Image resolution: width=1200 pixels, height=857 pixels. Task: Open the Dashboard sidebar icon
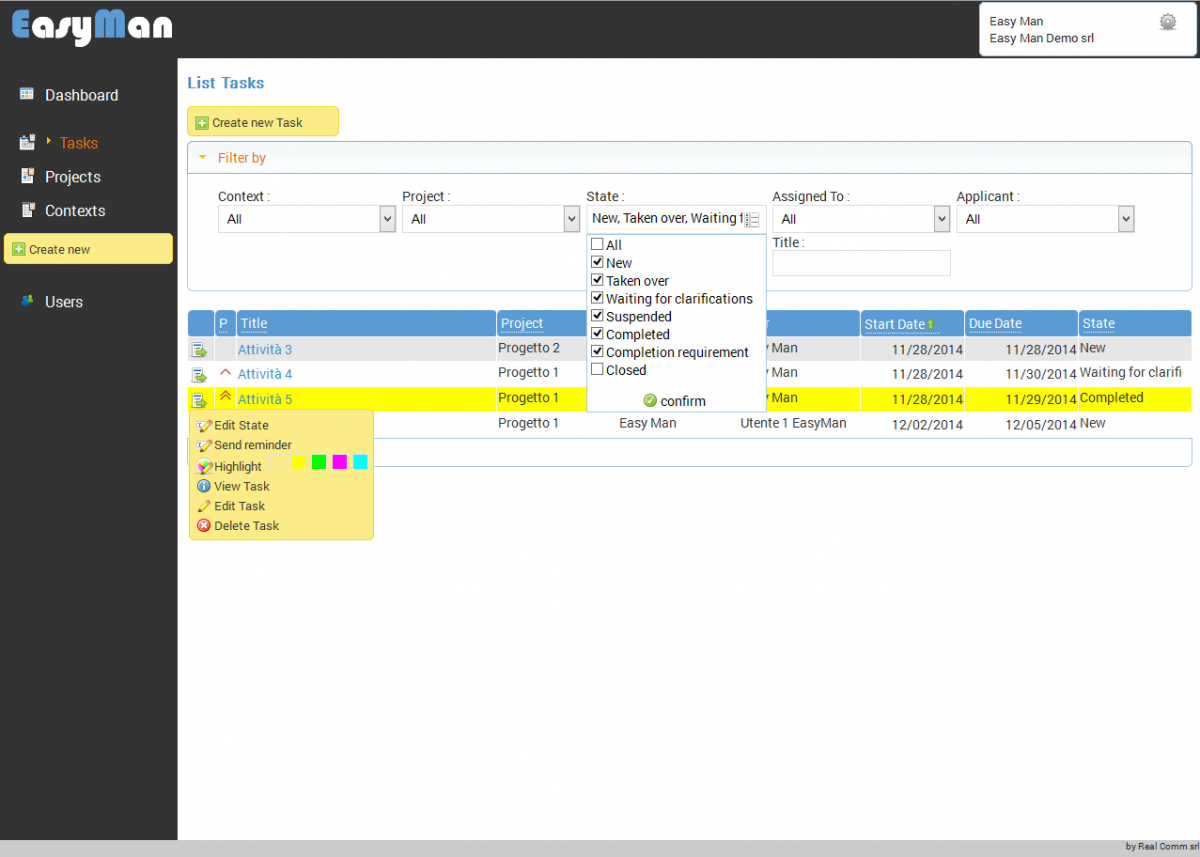[x=27, y=94]
